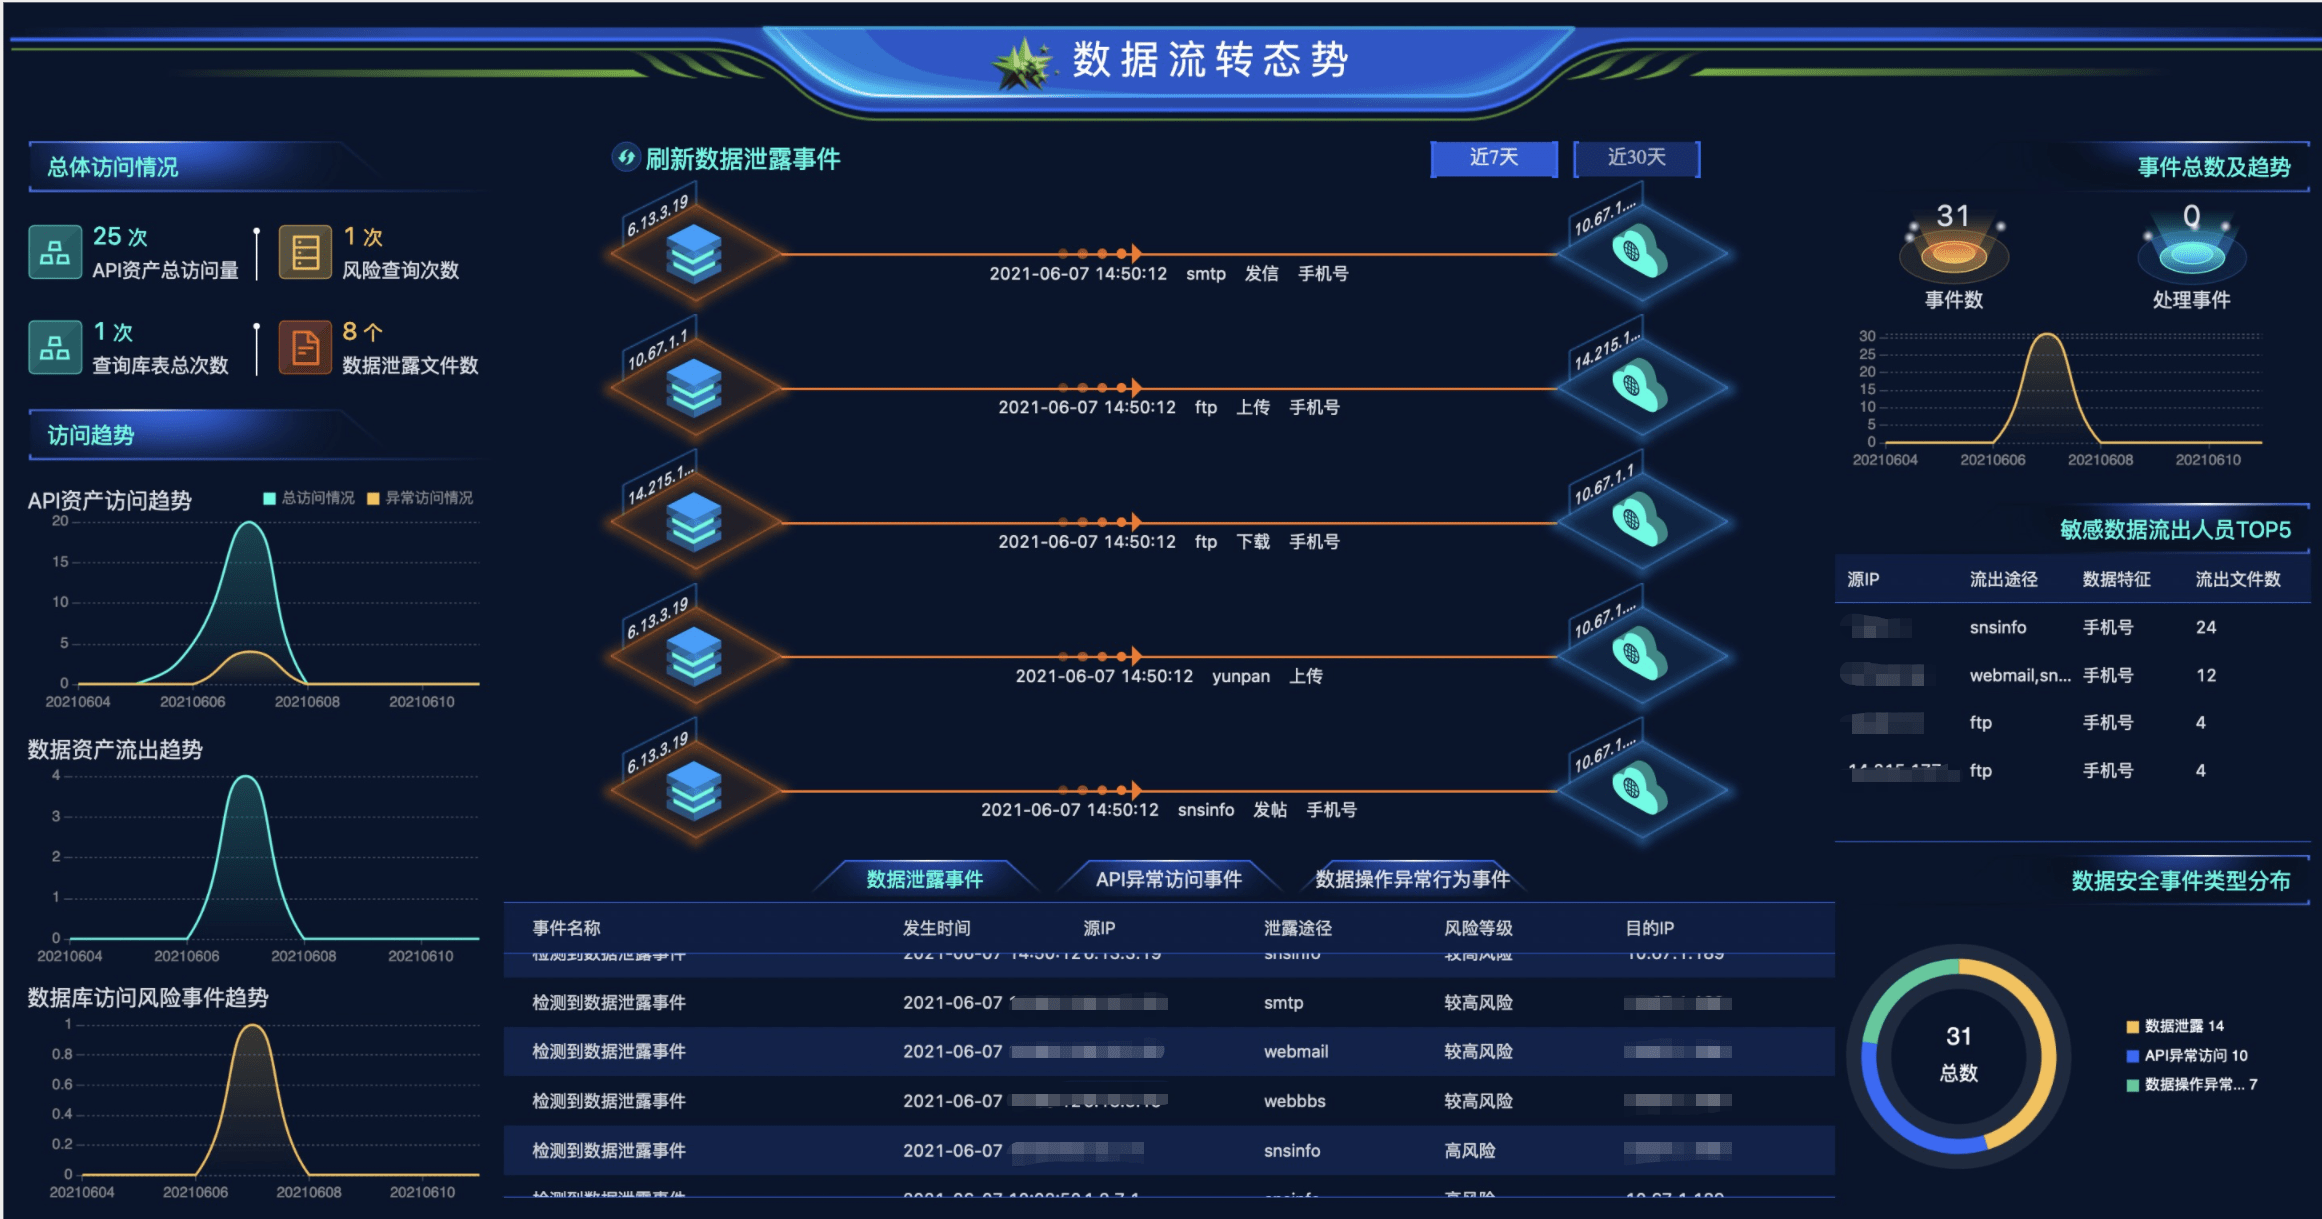
Task: Select source server icon of smtp 发信 flow
Action: click(x=694, y=253)
